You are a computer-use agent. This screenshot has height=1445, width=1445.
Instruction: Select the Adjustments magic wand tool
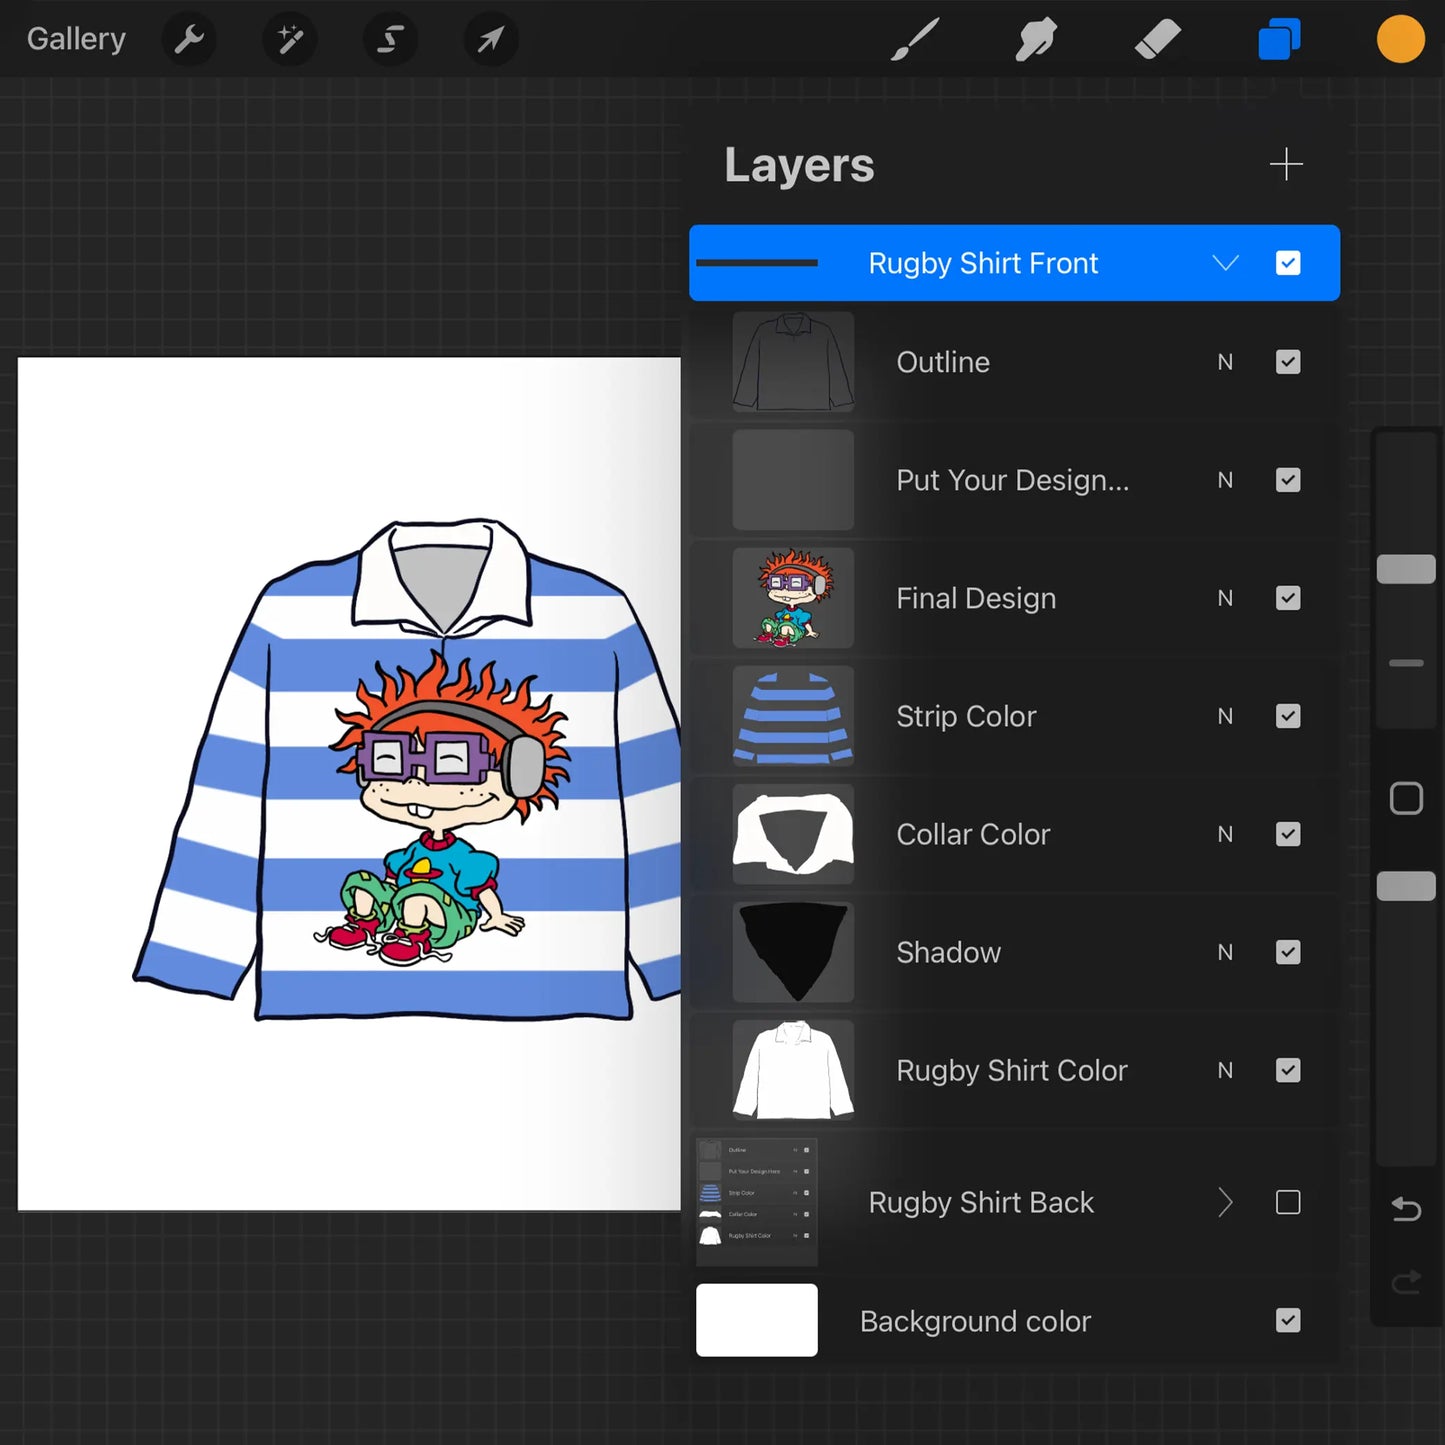pyautogui.click(x=289, y=39)
